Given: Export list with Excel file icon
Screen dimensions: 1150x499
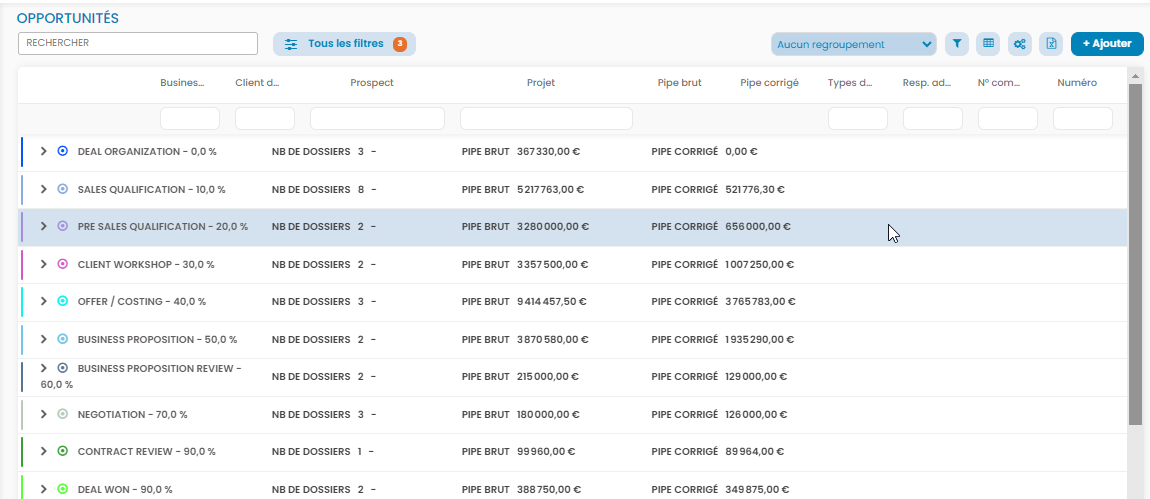Looking at the screenshot, I should pos(1050,44).
